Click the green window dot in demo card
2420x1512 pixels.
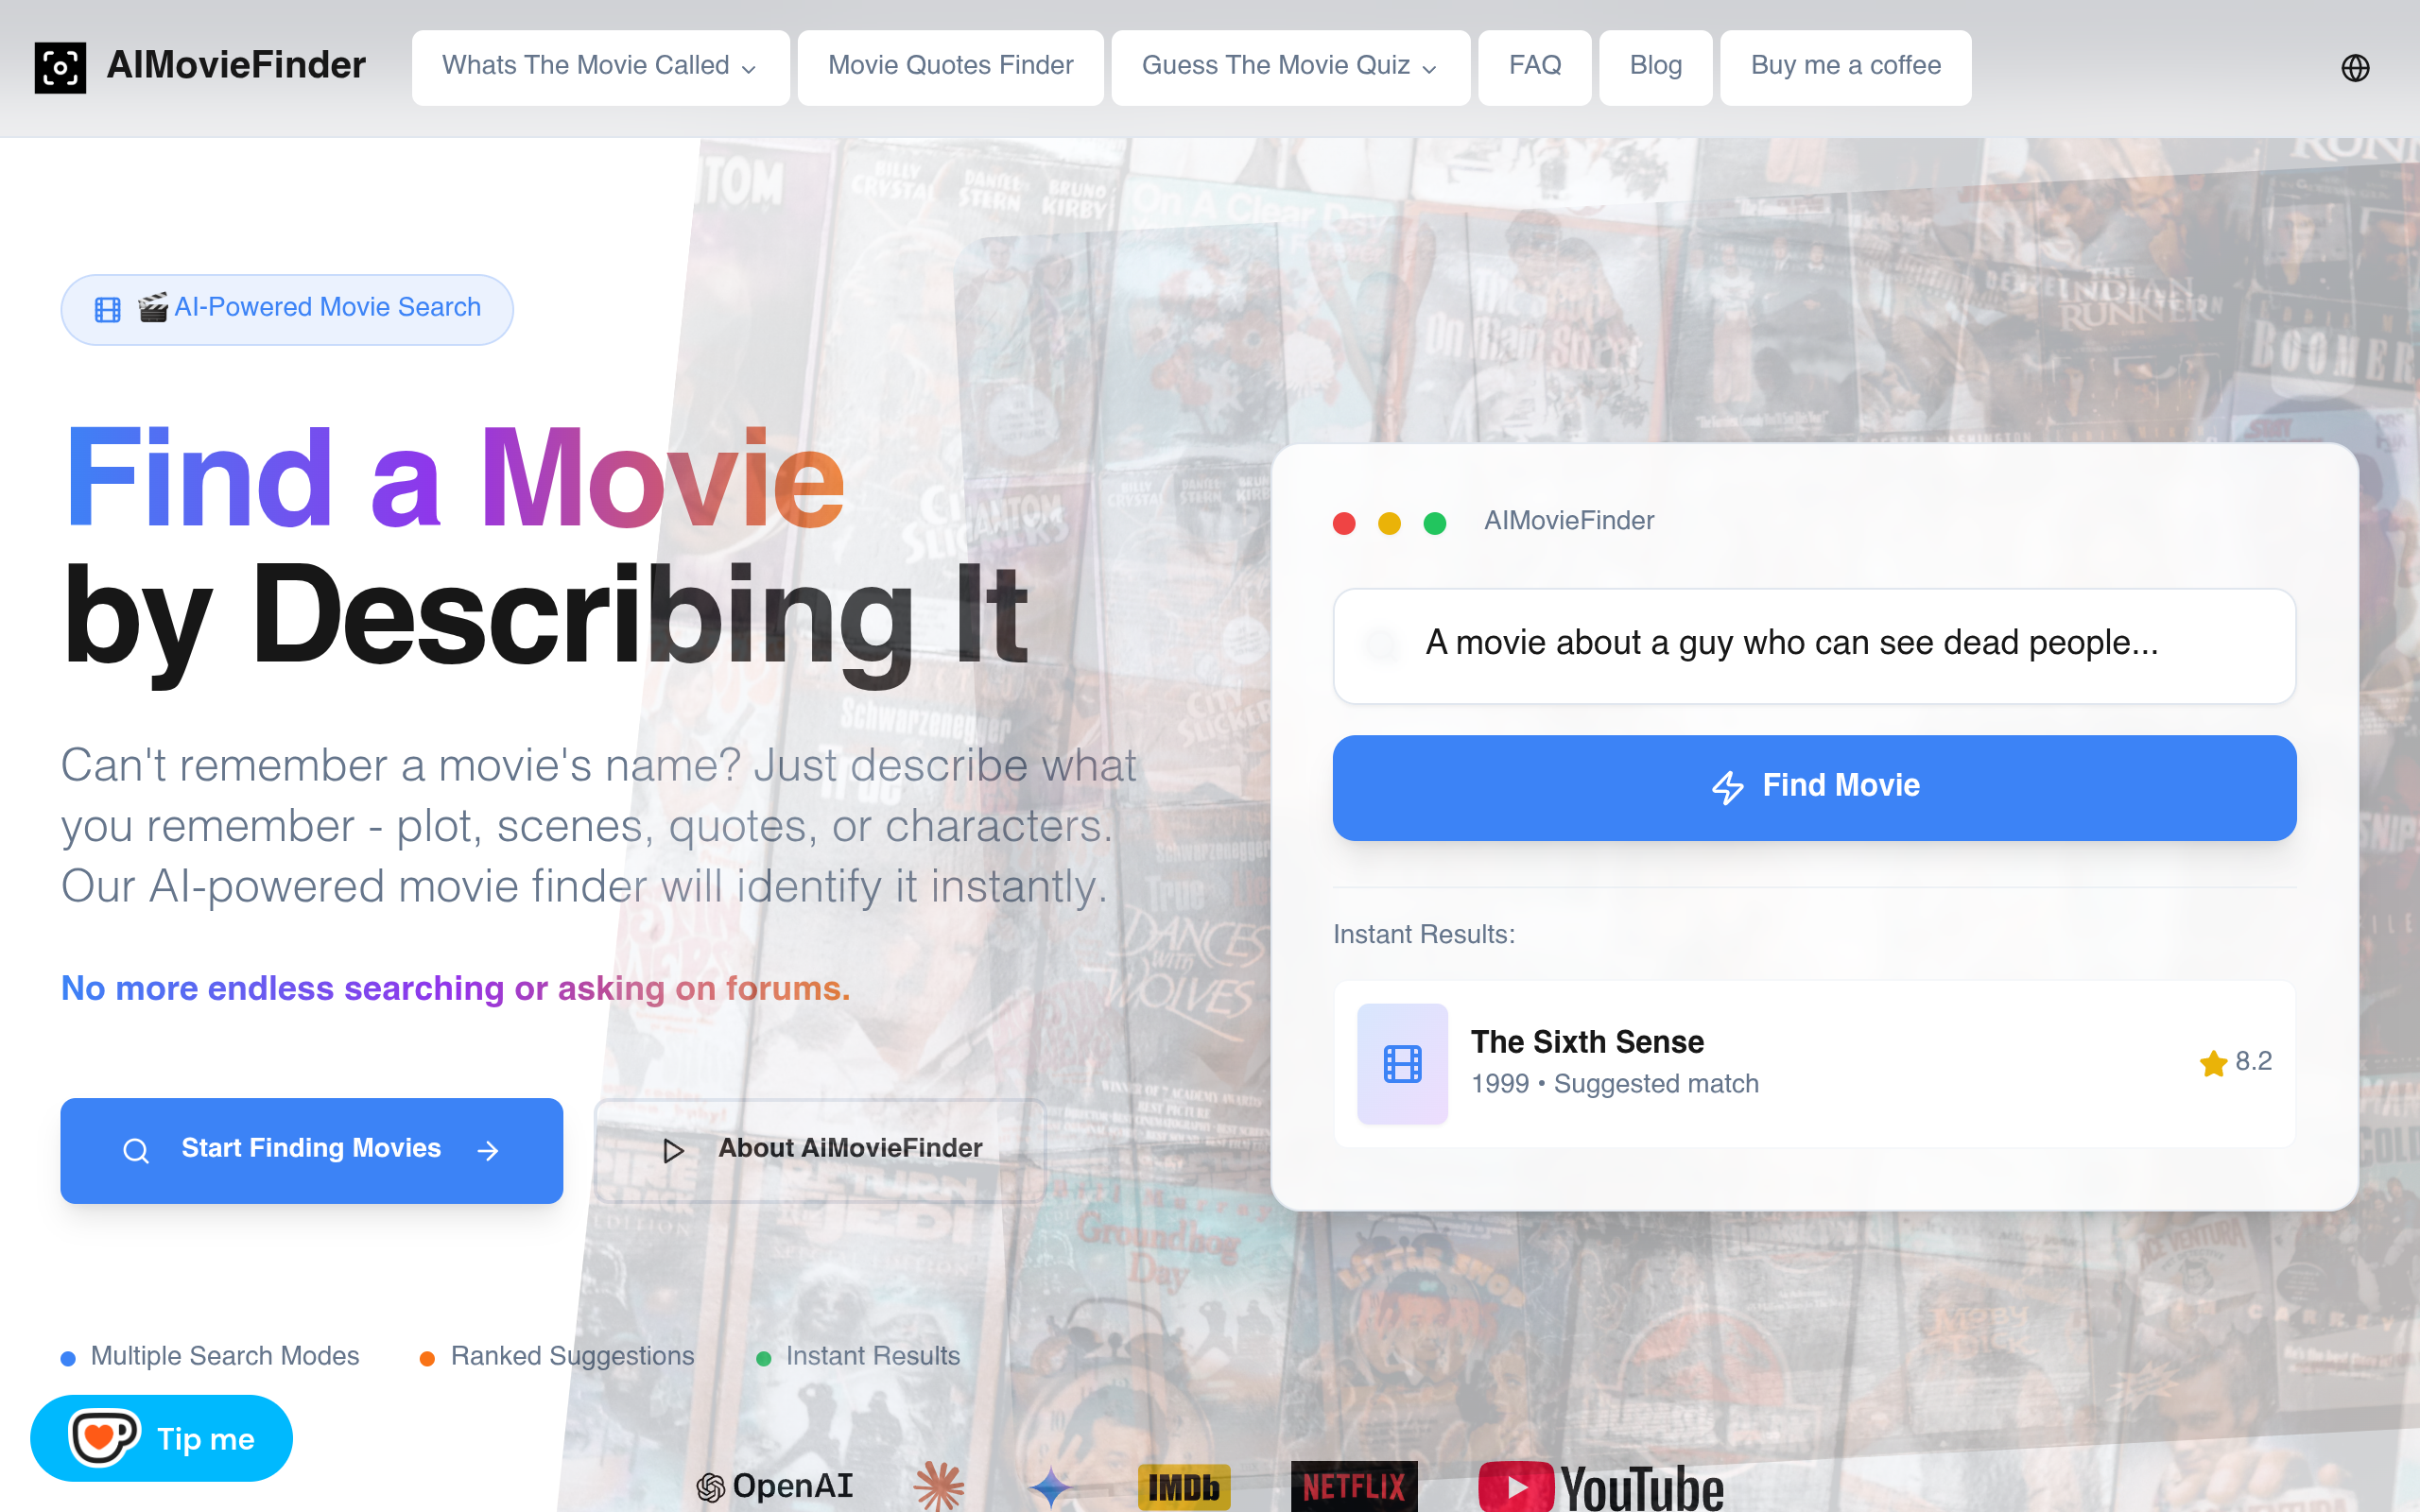click(x=1434, y=523)
